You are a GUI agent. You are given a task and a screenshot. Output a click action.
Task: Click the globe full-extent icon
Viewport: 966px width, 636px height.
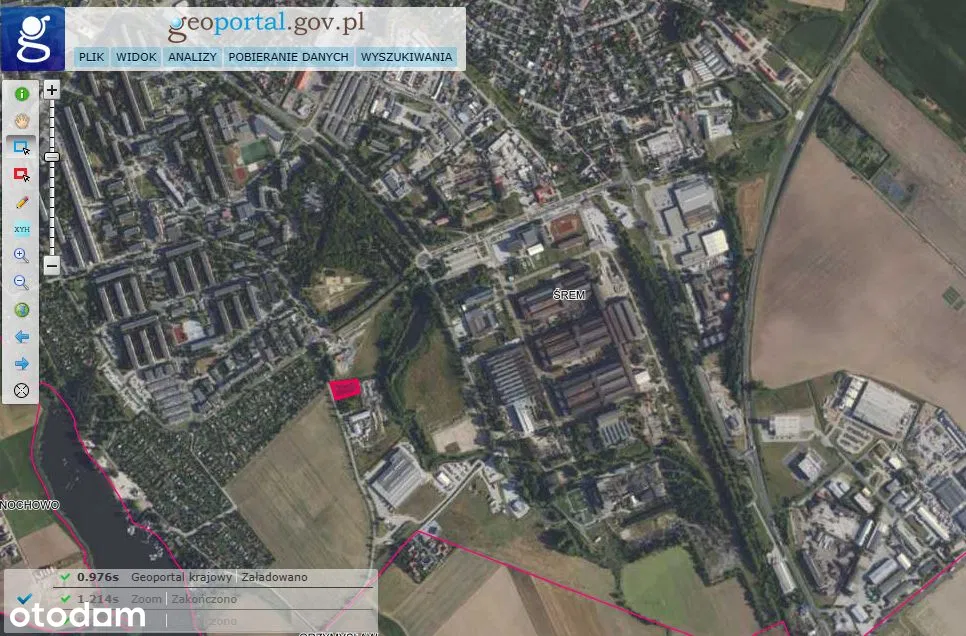point(22,310)
